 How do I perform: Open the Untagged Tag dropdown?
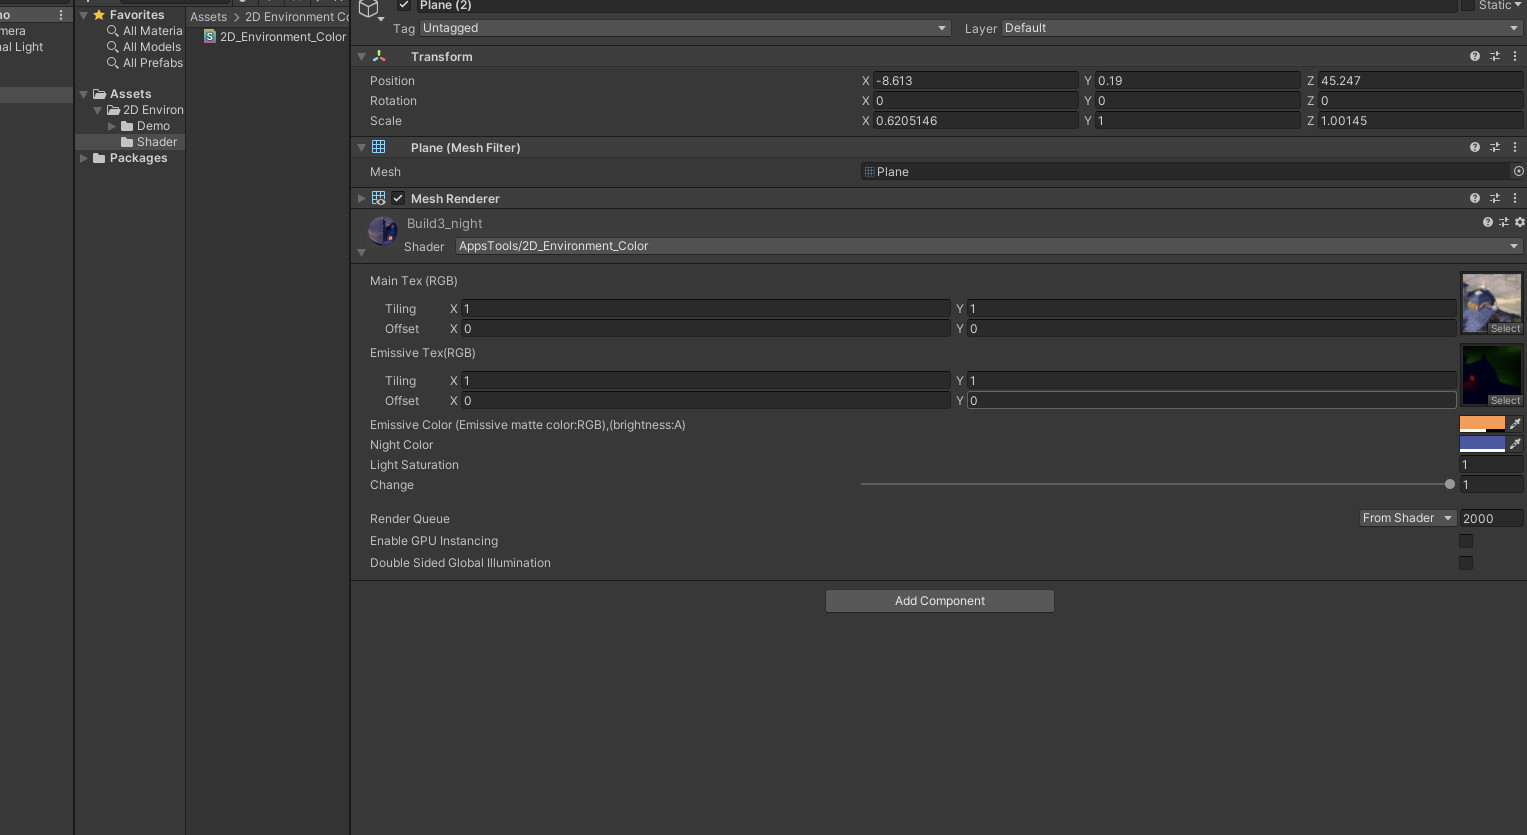click(684, 27)
